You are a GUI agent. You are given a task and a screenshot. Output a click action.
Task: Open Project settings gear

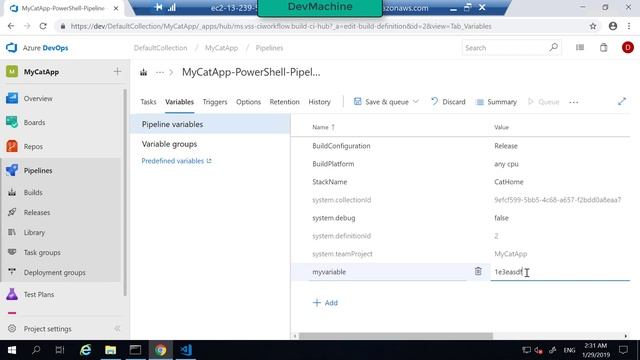[x=12, y=329]
